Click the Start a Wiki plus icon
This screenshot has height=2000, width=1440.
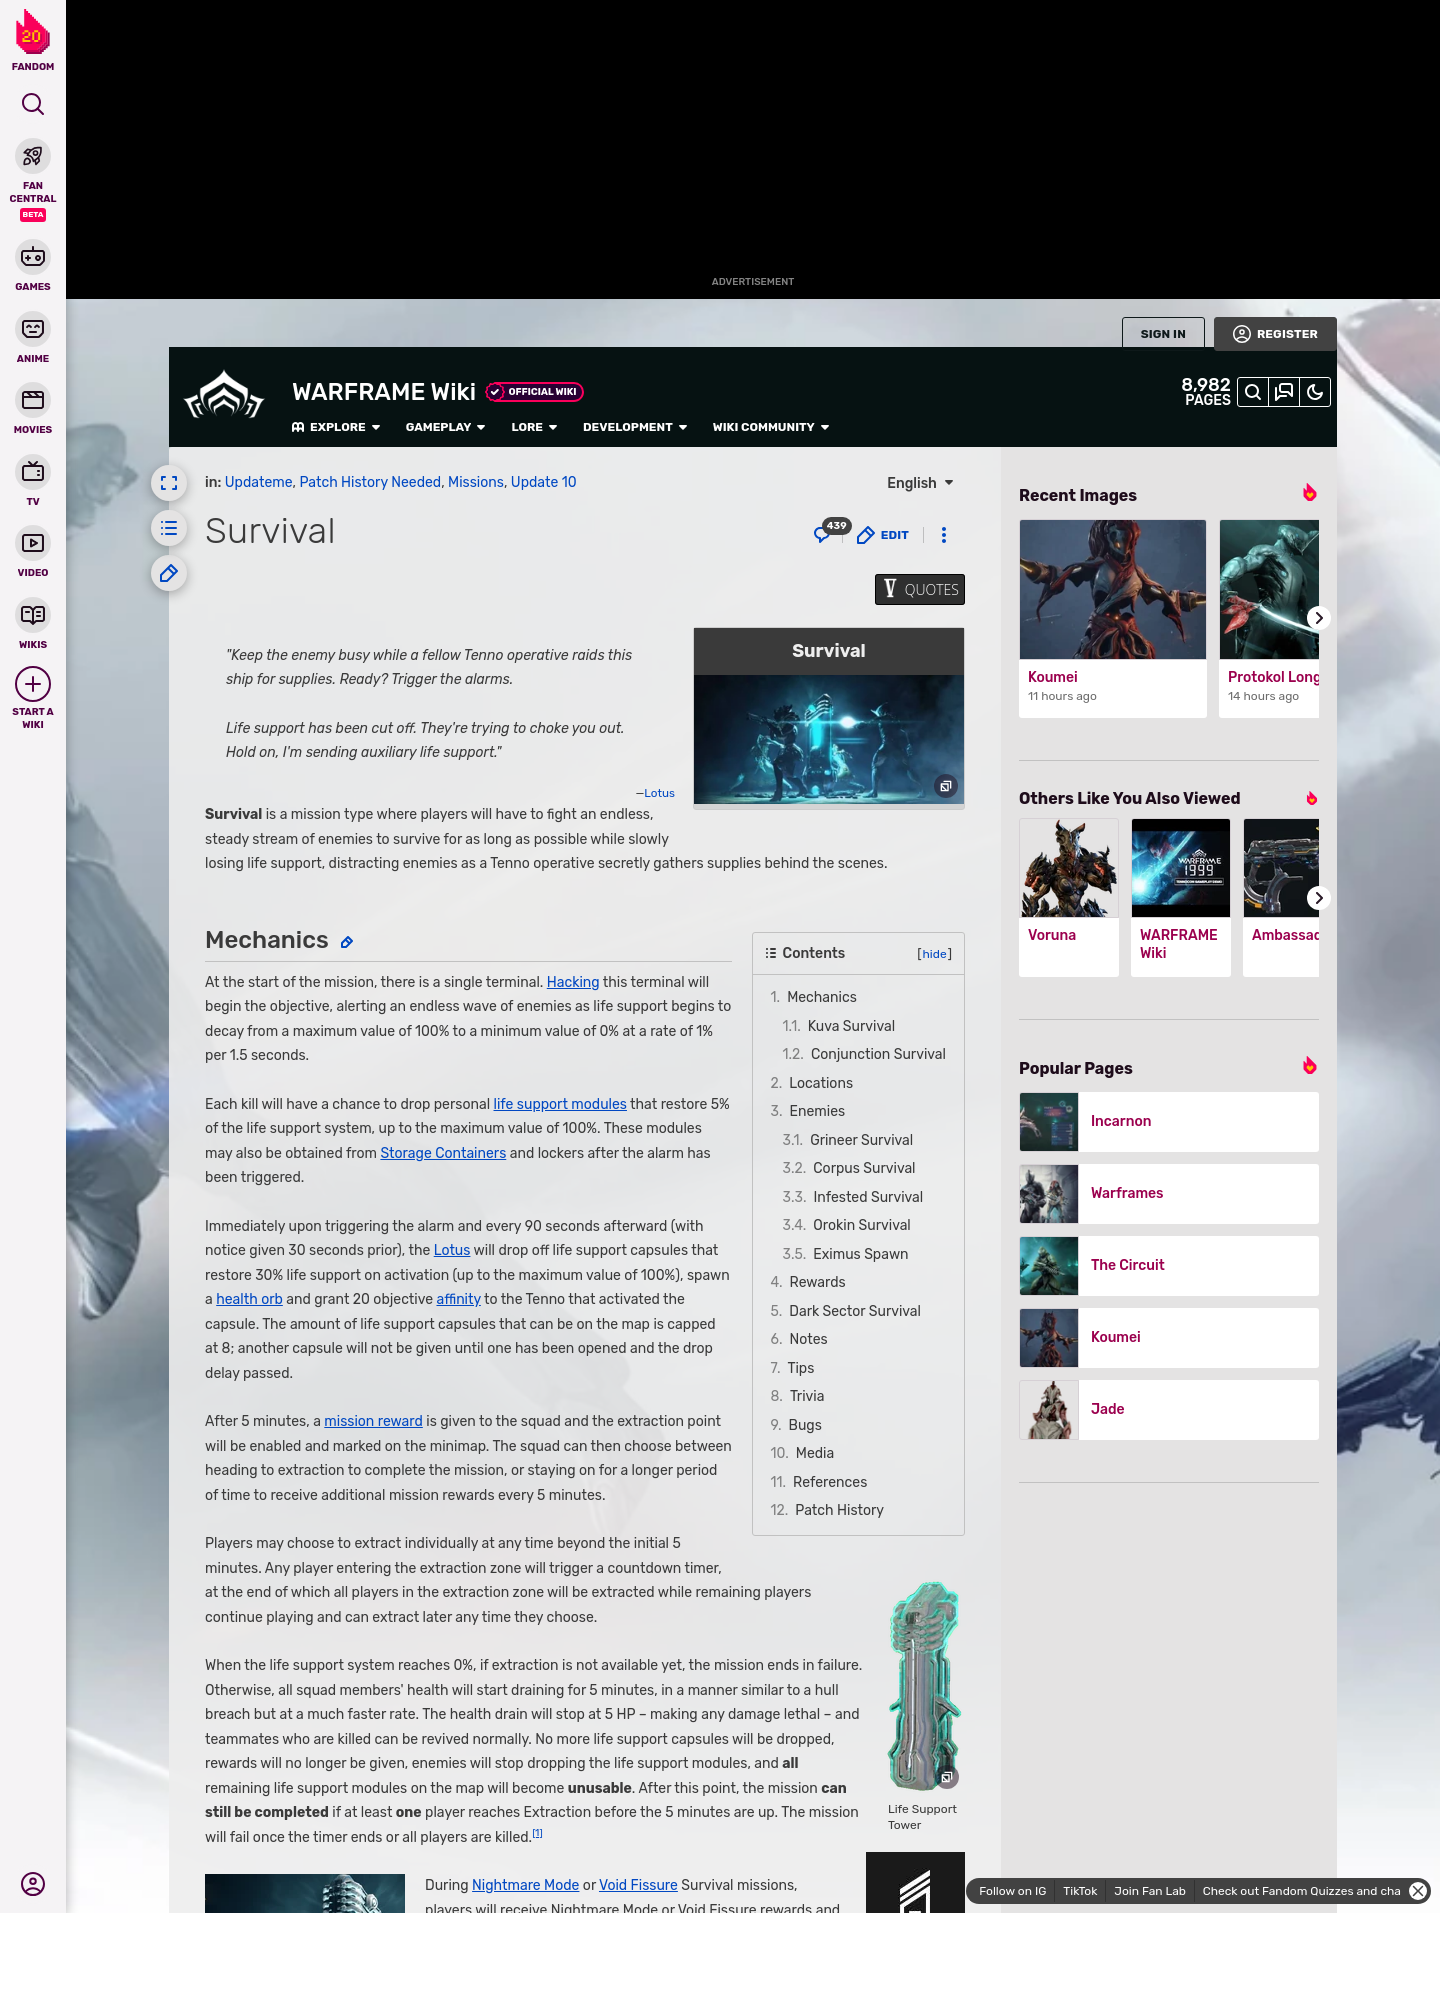33,684
